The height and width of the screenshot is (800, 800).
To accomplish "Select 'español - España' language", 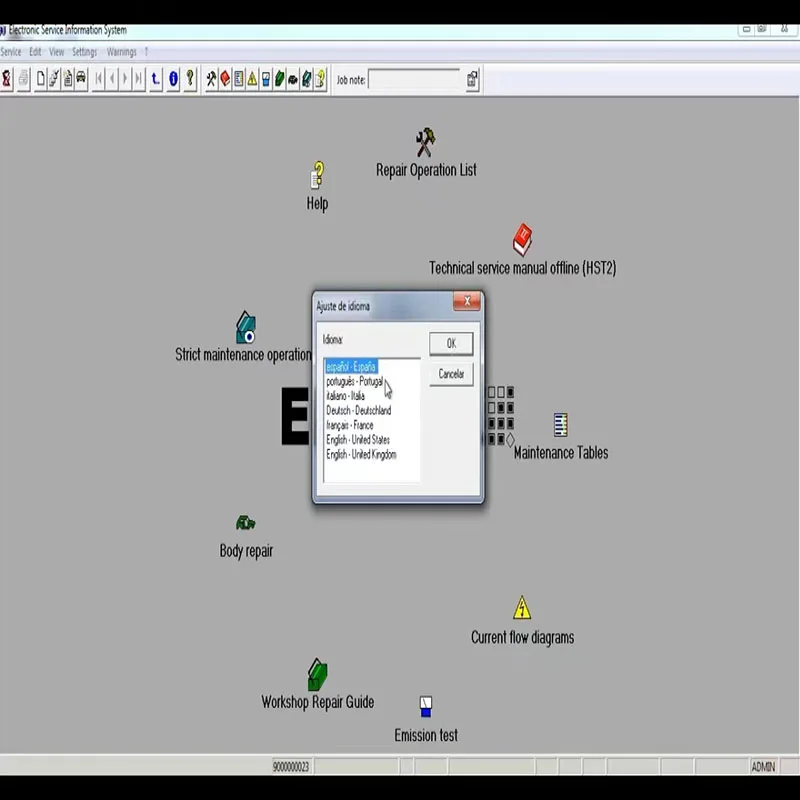I will click(351, 366).
